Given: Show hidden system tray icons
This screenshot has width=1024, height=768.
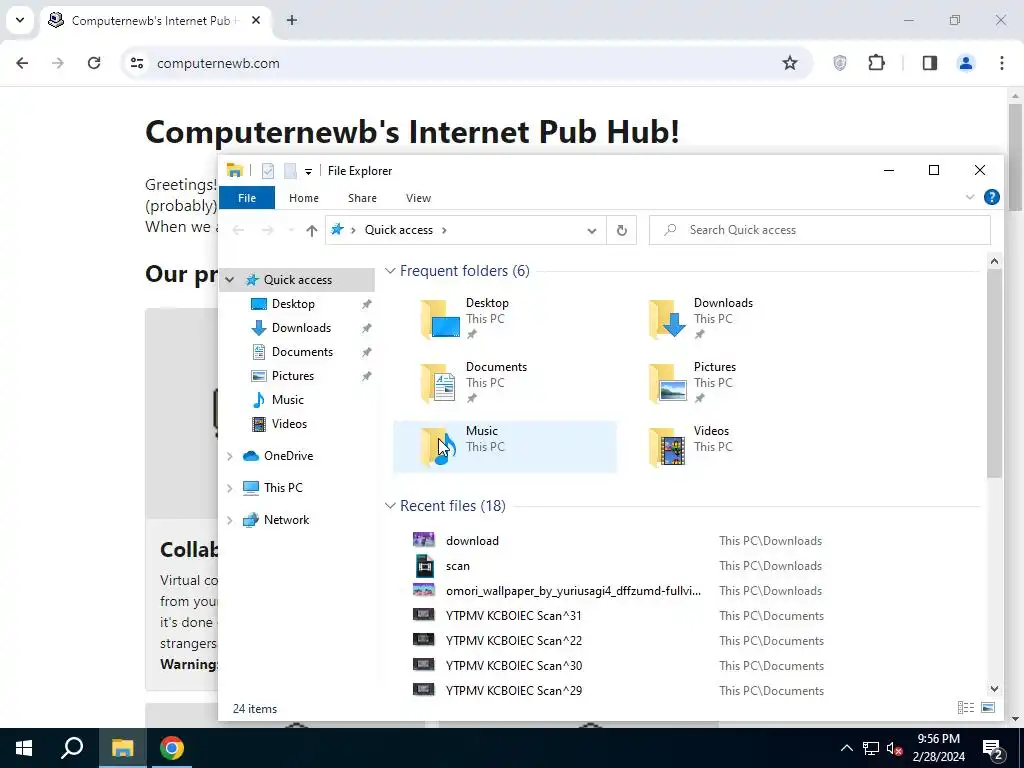Looking at the screenshot, I should [x=846, y=748].
